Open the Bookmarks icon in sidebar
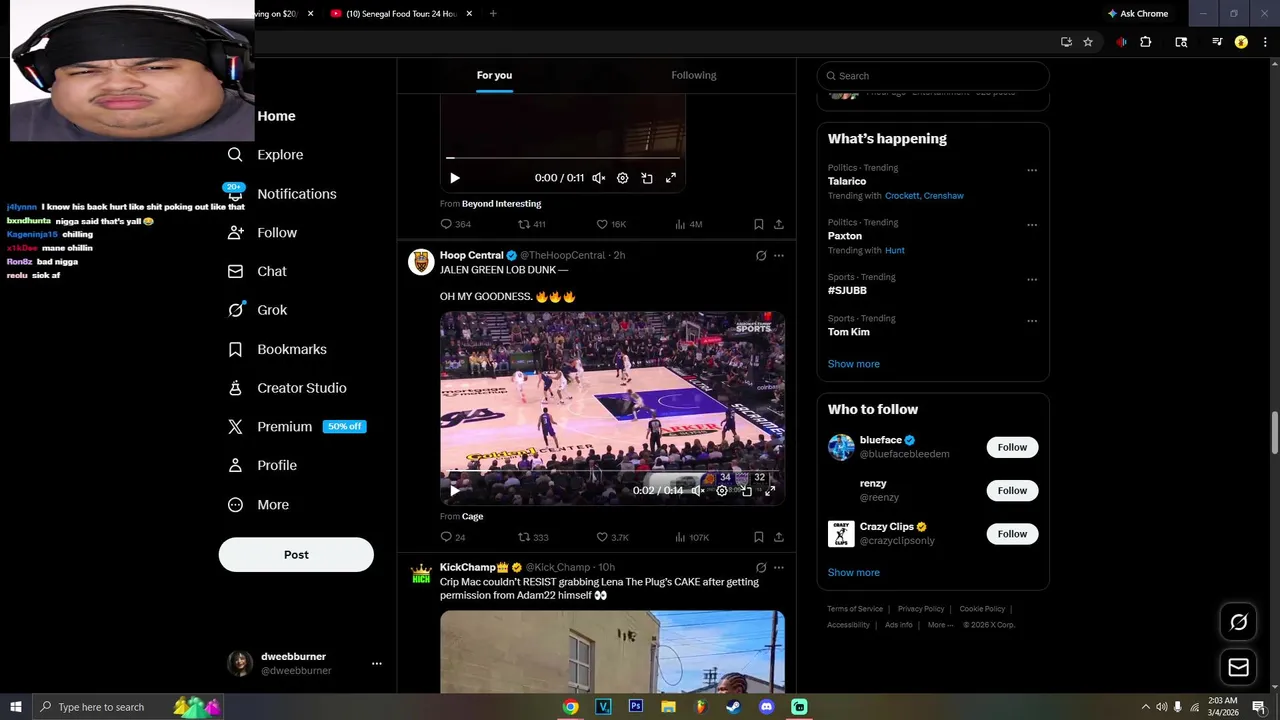 [235, 349]
